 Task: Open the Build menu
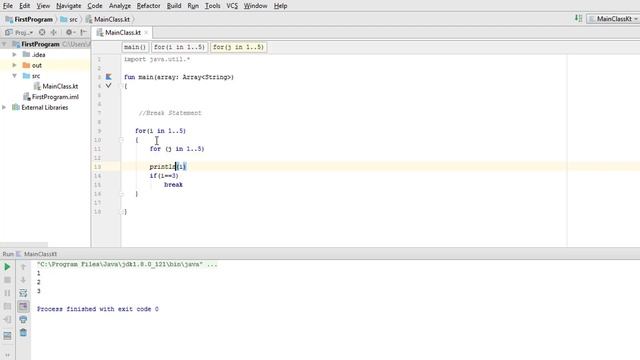(174, 6)
